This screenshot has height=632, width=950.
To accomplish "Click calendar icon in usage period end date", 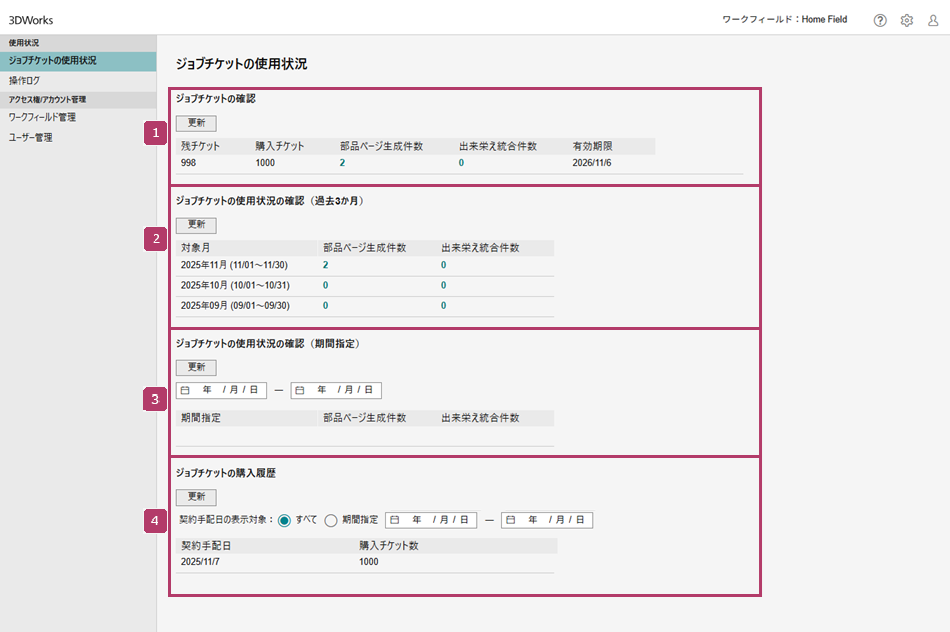I will coord(300,390).
